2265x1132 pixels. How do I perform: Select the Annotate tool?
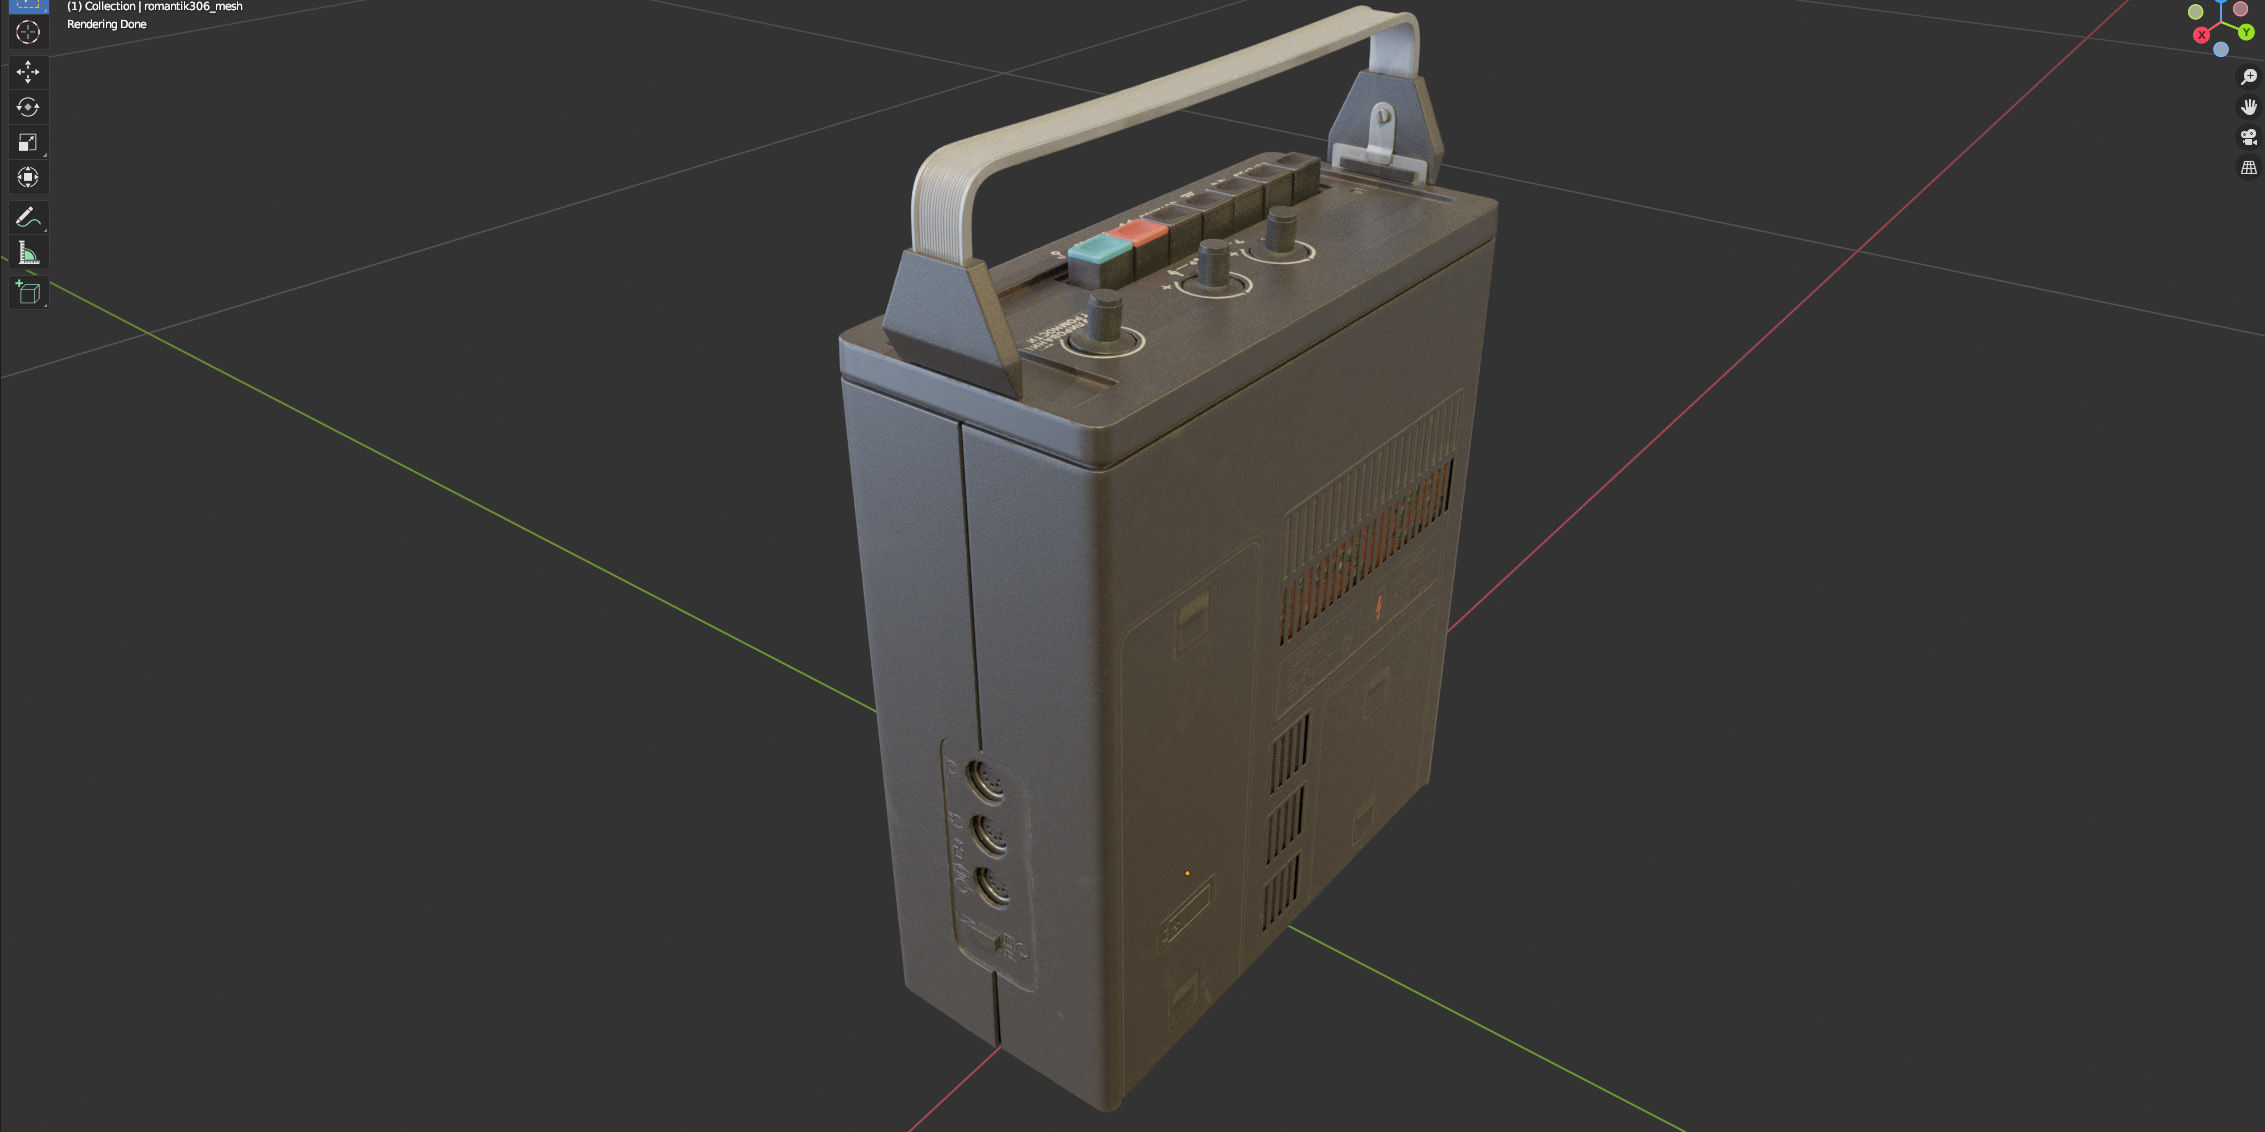pos(28,217)
